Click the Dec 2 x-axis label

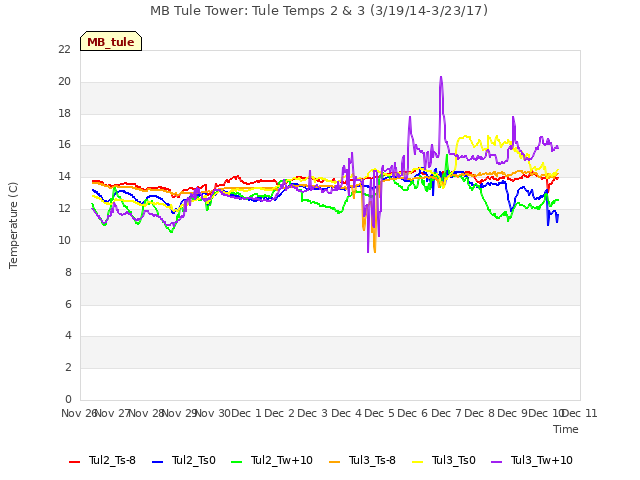(280, 413)
